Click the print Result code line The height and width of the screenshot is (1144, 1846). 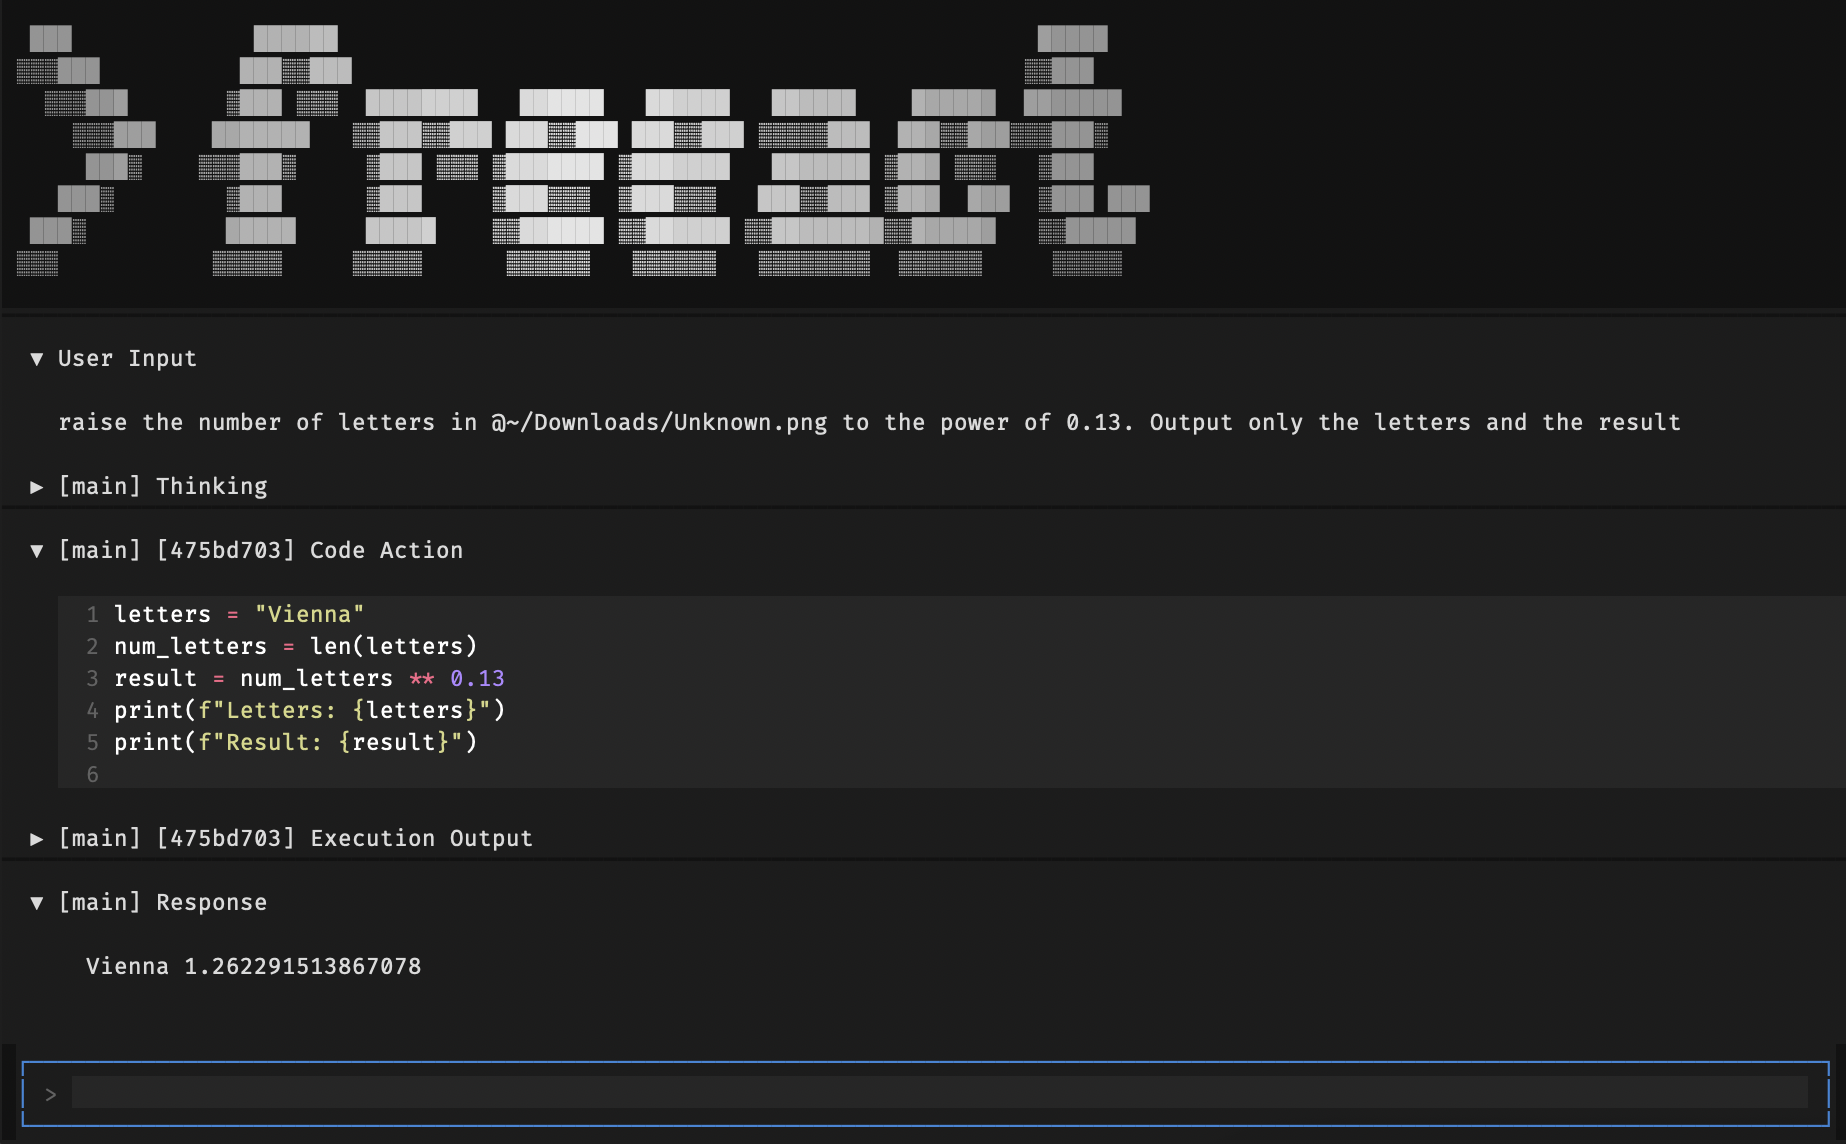pyautogui.click(x=295, y=743)
